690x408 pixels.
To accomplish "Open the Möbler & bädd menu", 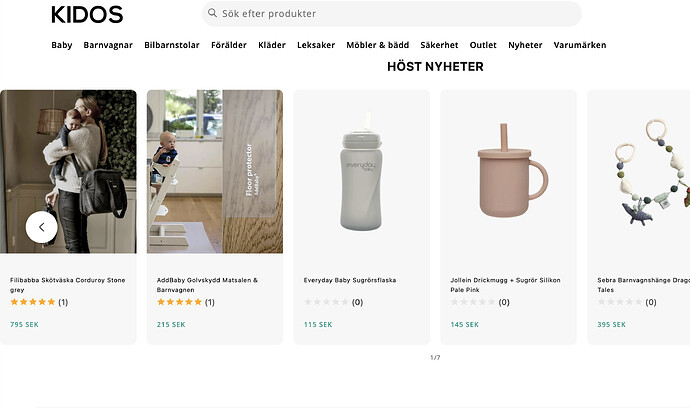I will point(378,45).
